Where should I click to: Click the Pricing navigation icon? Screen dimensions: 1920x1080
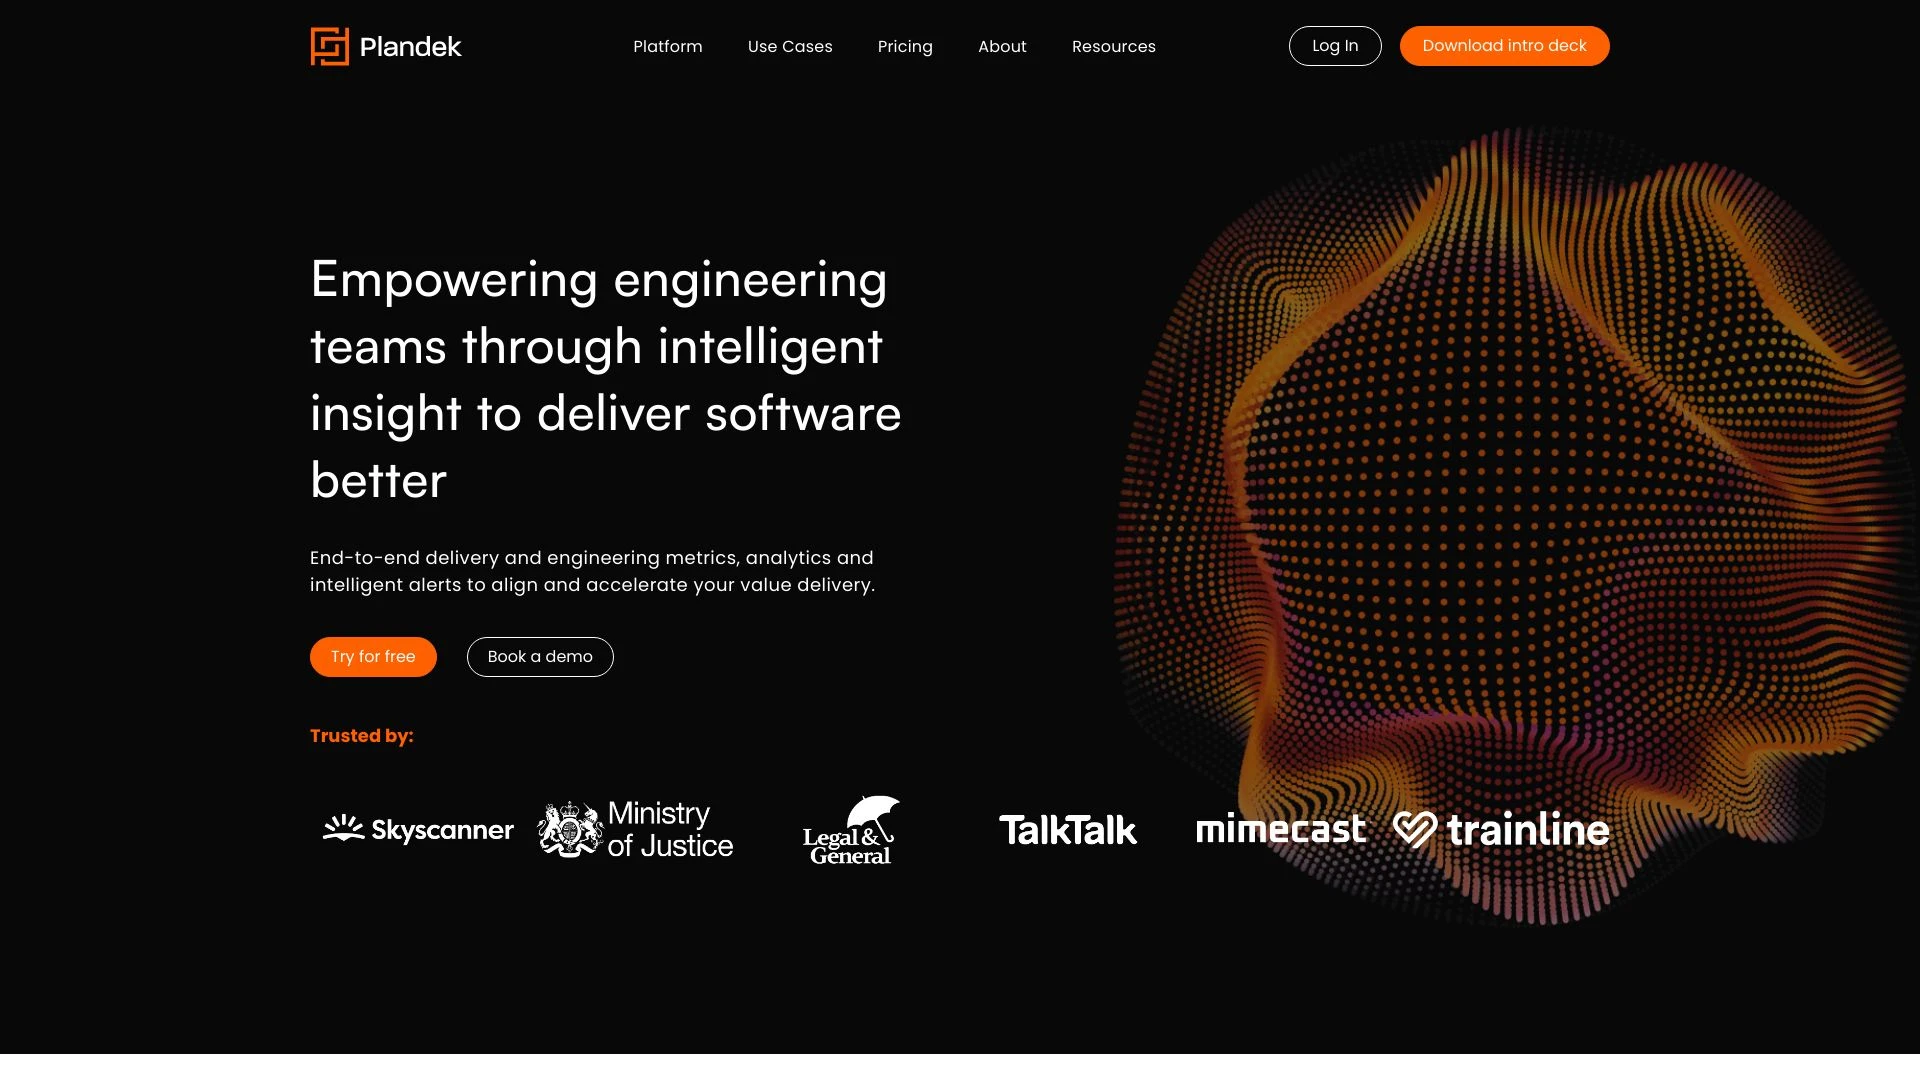(905, 45)
